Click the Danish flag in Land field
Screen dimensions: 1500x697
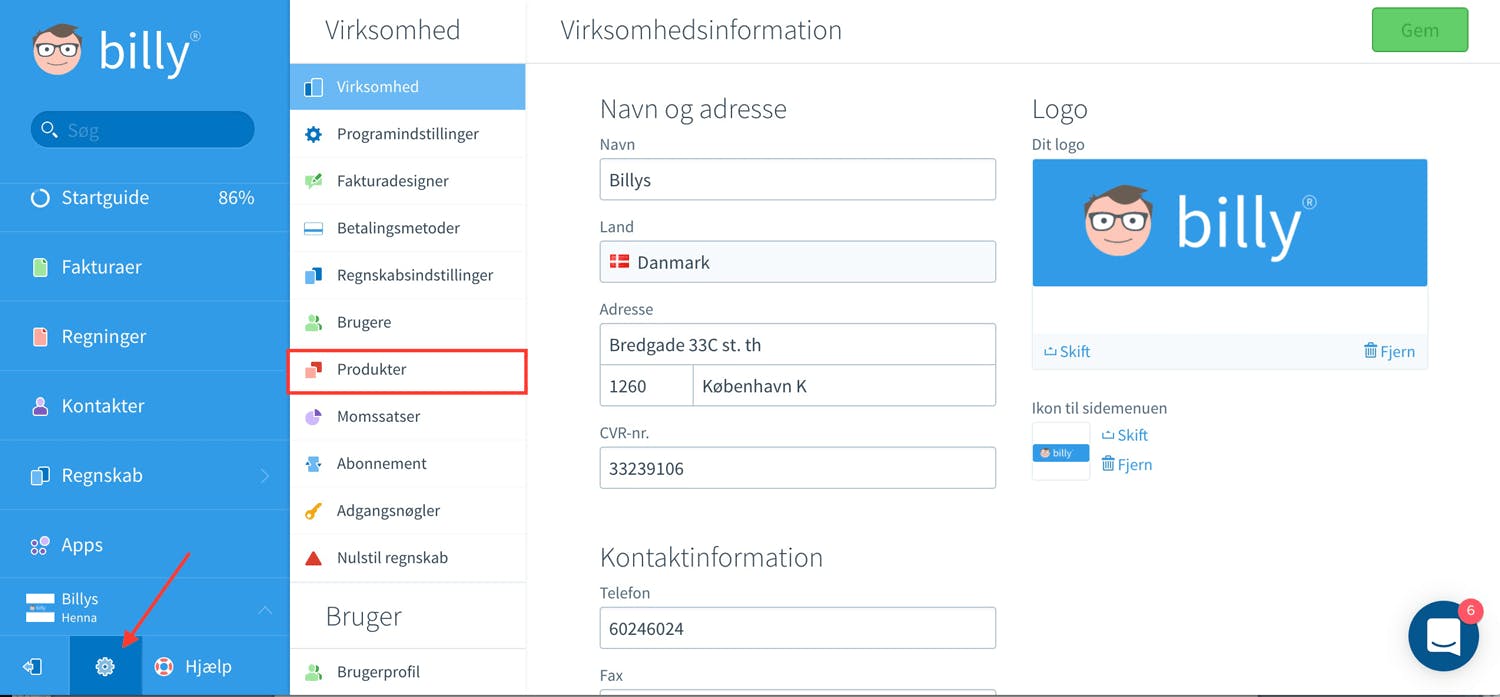click(619, 262)
